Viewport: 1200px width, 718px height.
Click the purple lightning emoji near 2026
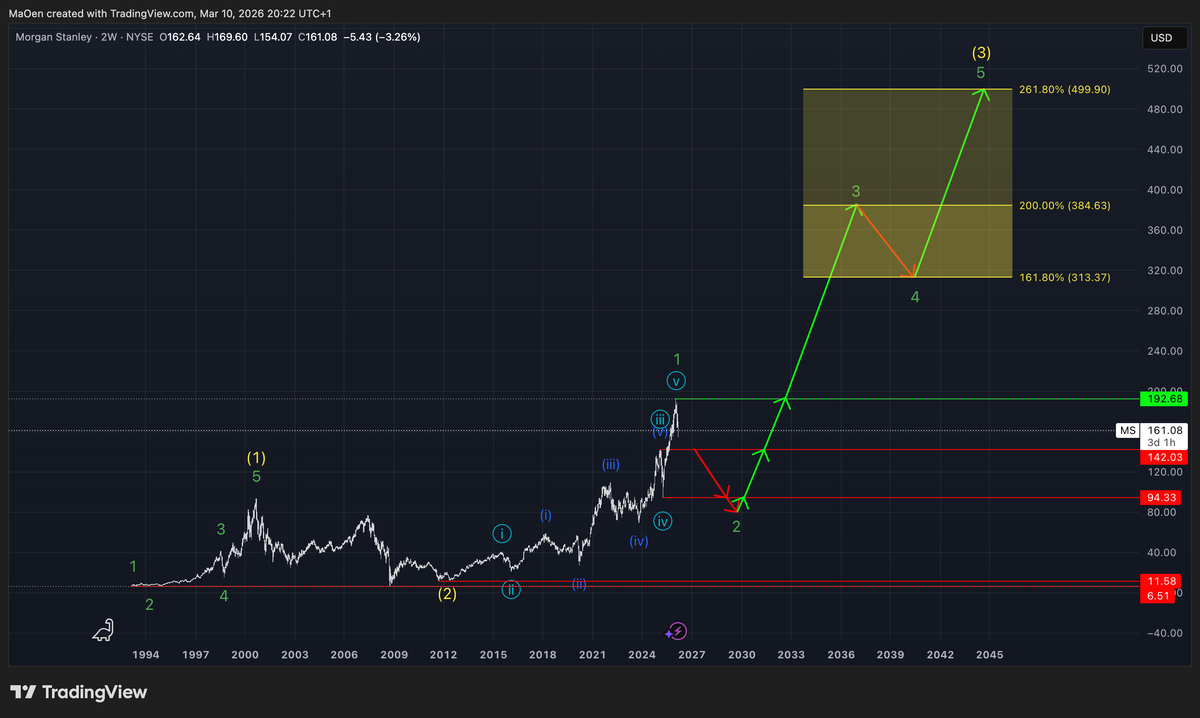(x=676, y=631)
